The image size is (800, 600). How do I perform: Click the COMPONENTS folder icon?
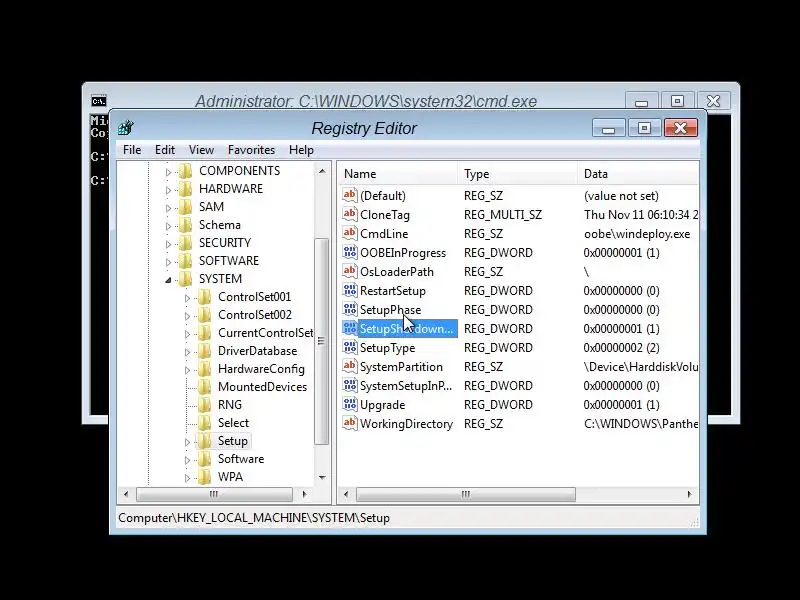pyautogui.click(x=186, y=171)
